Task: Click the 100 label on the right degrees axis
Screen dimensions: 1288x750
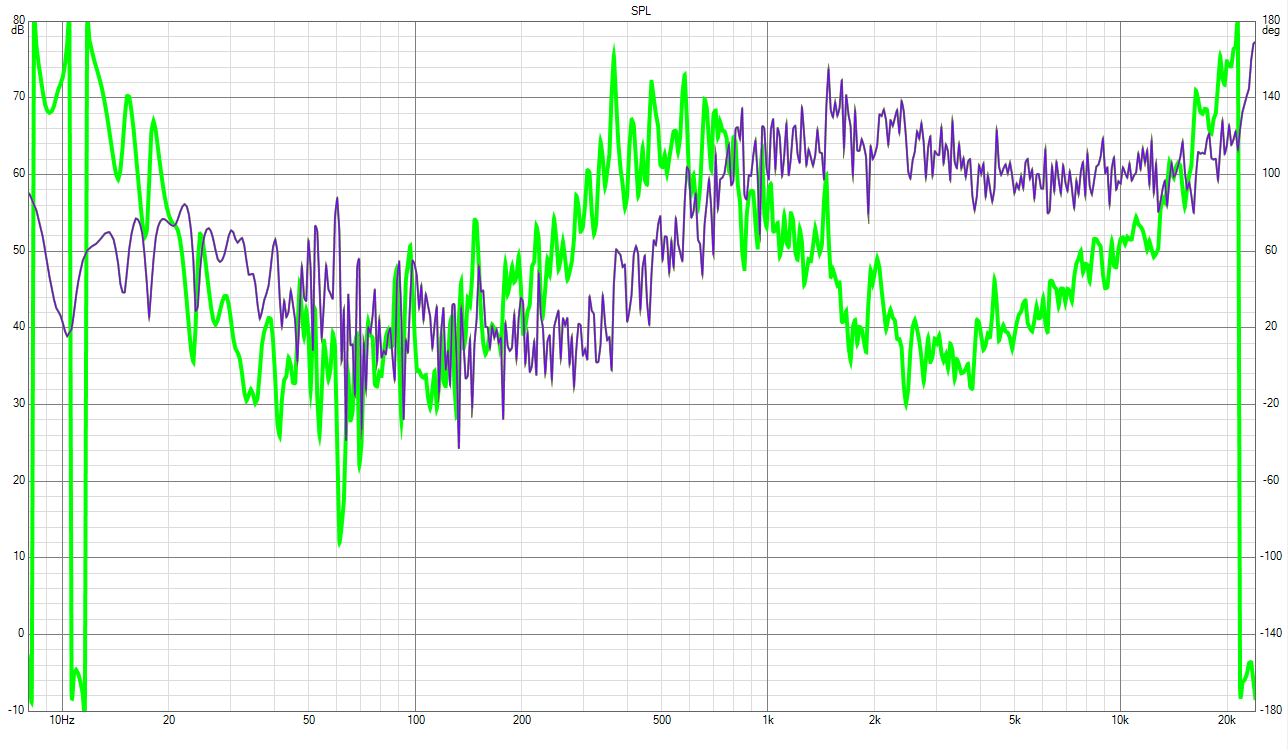Action: 1272,174
